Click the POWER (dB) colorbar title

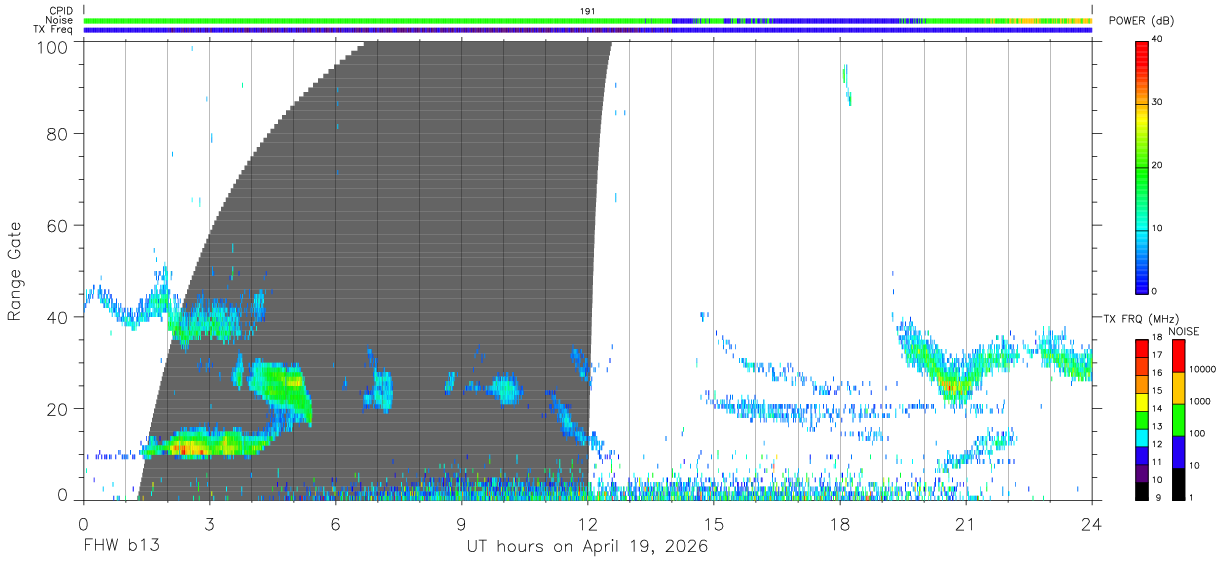(x=1141, y=21)
